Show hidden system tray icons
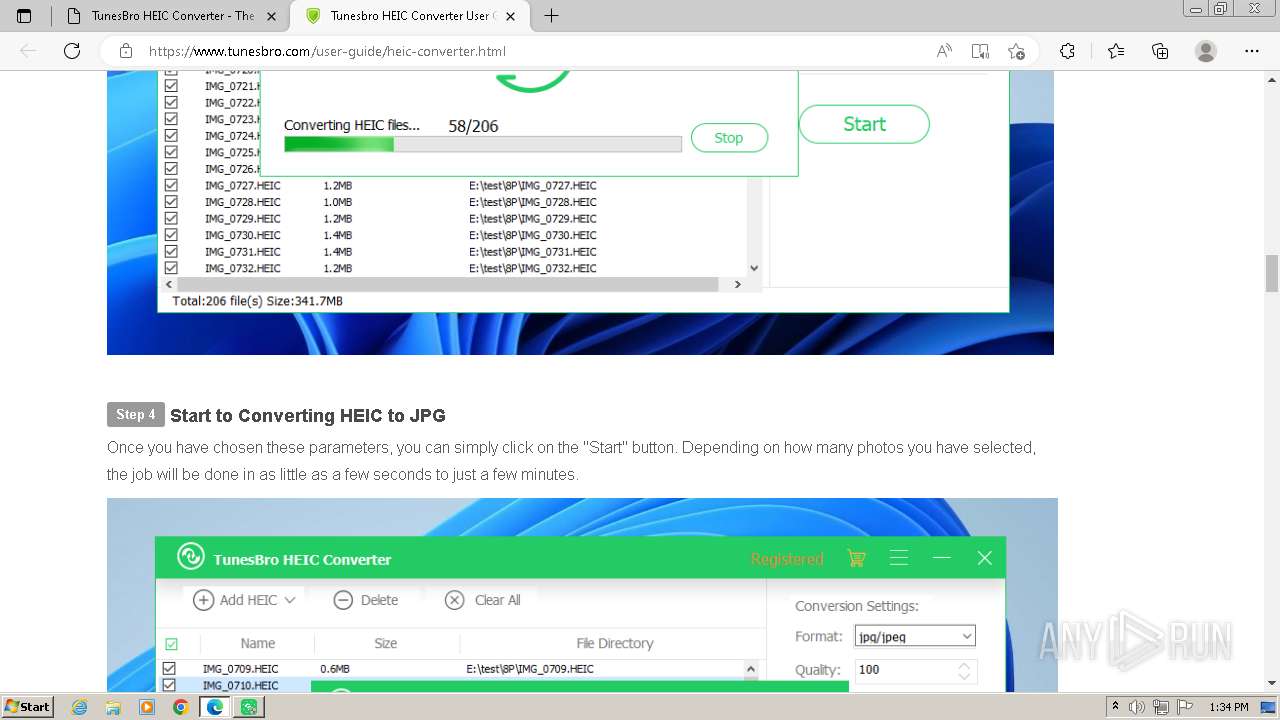Viewport: 1280px width, 720px height. pyautogui.click(x=1115, y=707)
